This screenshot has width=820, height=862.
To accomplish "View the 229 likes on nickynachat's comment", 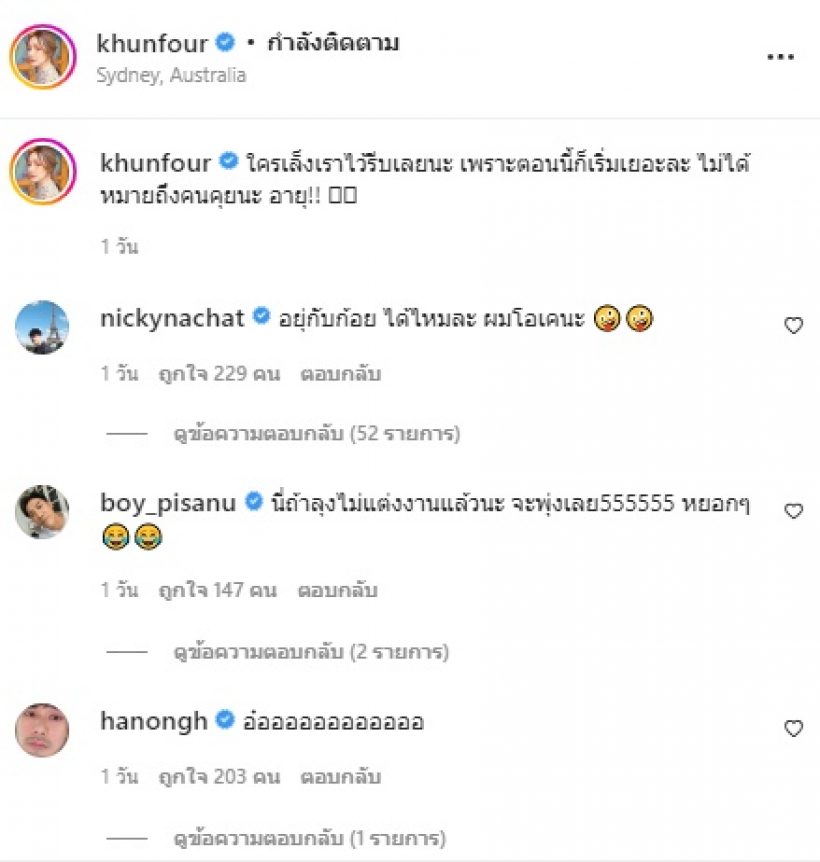I will 219,374.
